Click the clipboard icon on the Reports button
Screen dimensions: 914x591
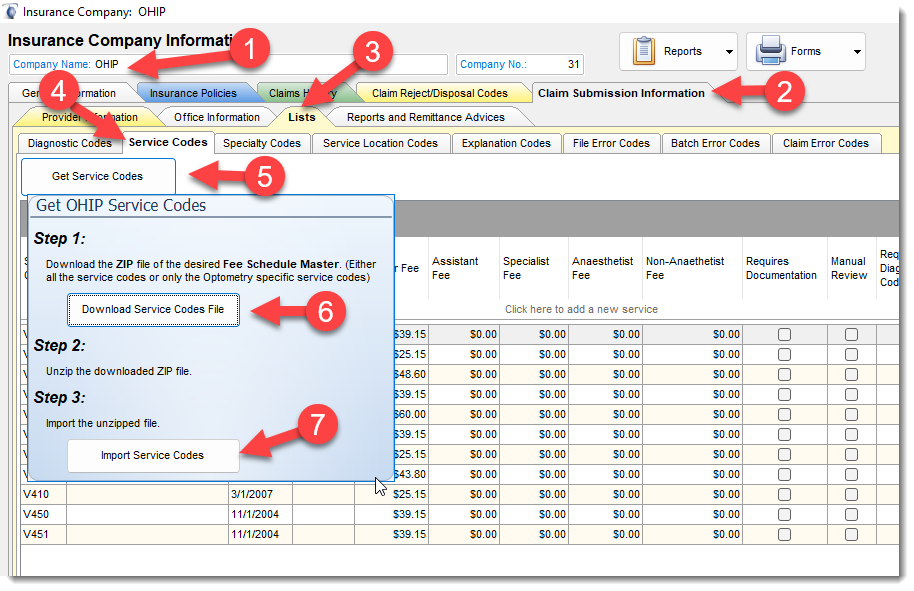pos(644,51)
